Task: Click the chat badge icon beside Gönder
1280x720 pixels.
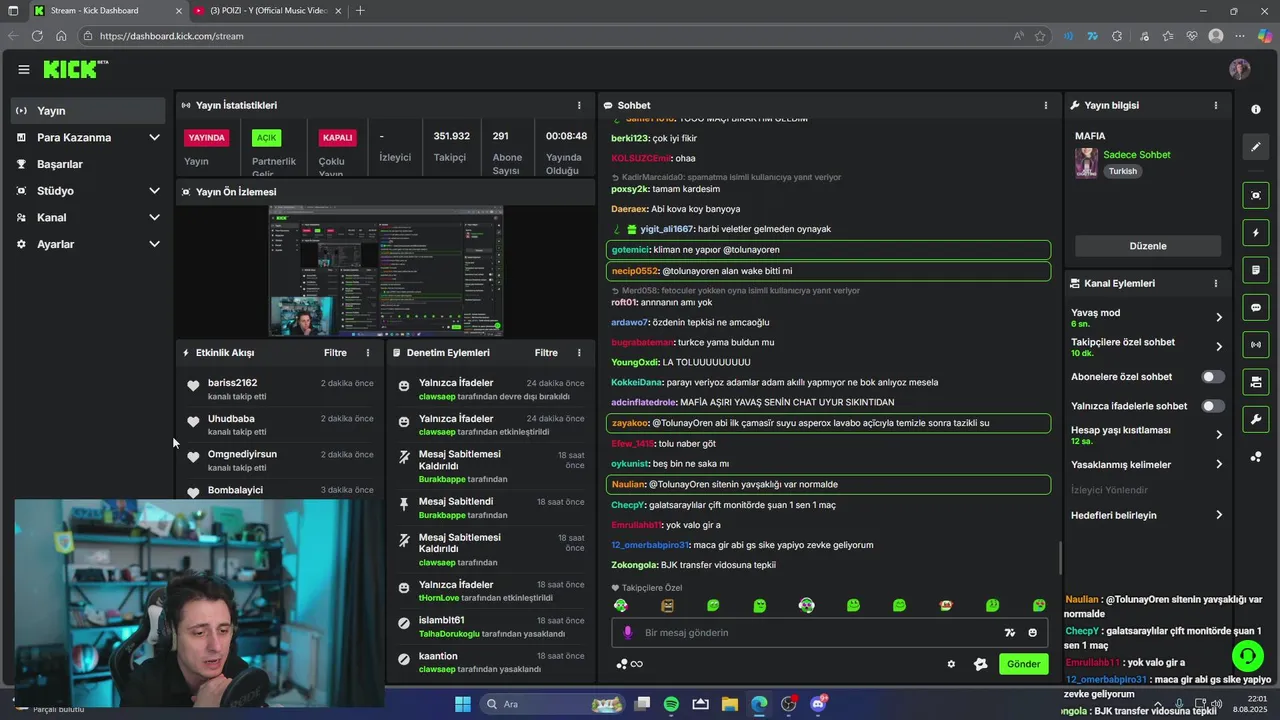Action: [x=980, y=664]
